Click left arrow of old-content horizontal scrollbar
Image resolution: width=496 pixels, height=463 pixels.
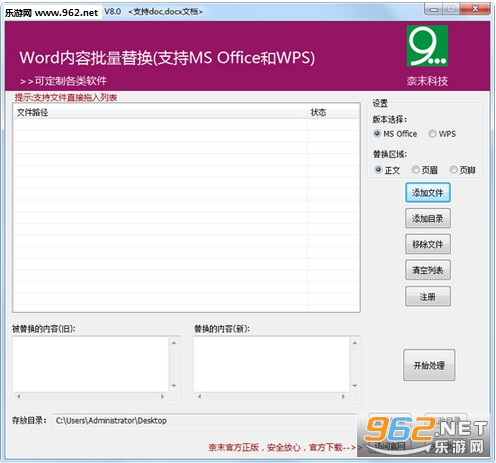point(19,397)
